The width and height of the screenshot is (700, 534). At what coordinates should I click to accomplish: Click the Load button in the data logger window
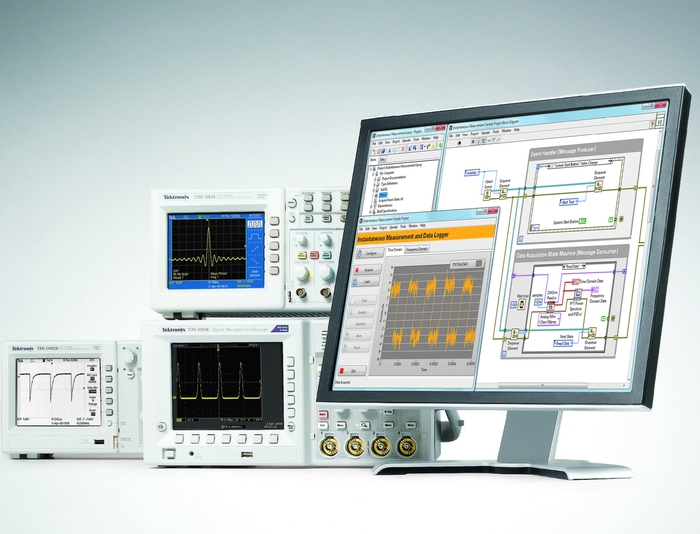pyautogui.click(x=366, y=282)
